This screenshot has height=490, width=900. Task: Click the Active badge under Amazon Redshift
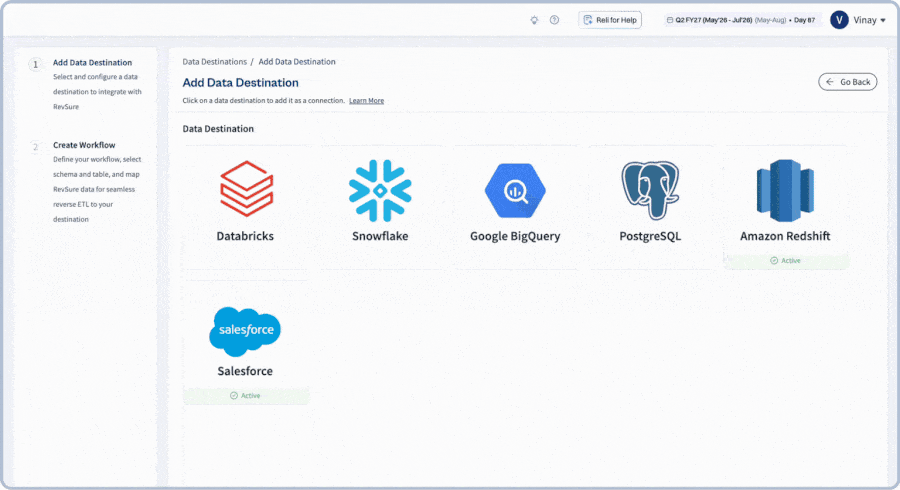[786, 260]
